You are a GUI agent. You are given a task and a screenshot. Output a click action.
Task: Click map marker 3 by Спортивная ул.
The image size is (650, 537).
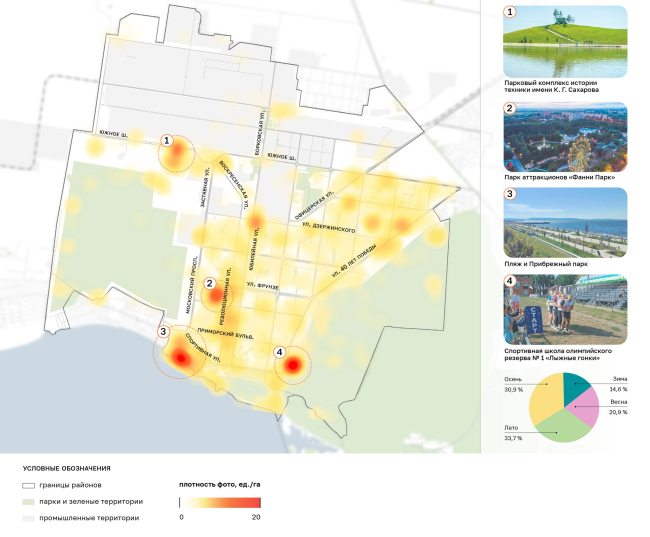(163, 331)
